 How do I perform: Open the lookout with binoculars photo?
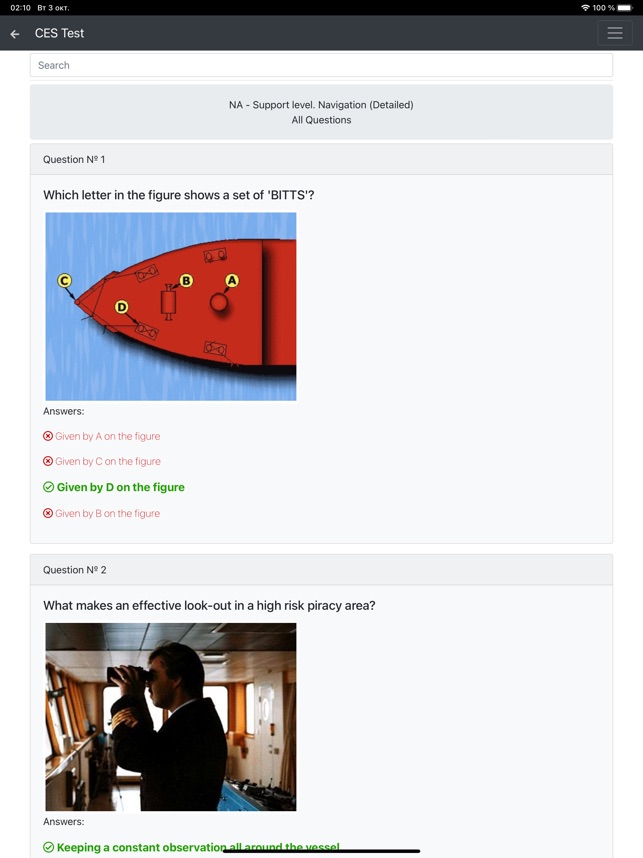[171, 717]
